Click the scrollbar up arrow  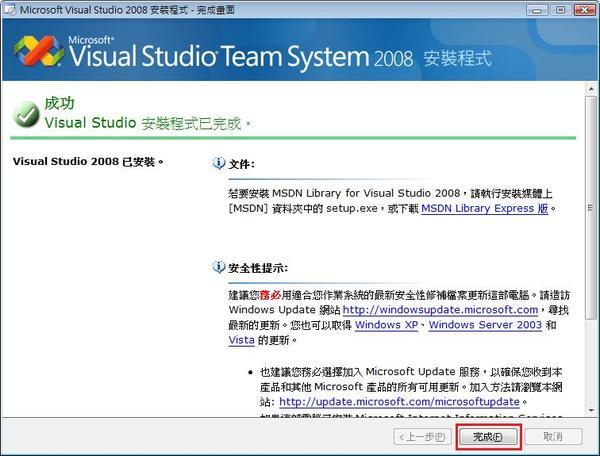591,89
